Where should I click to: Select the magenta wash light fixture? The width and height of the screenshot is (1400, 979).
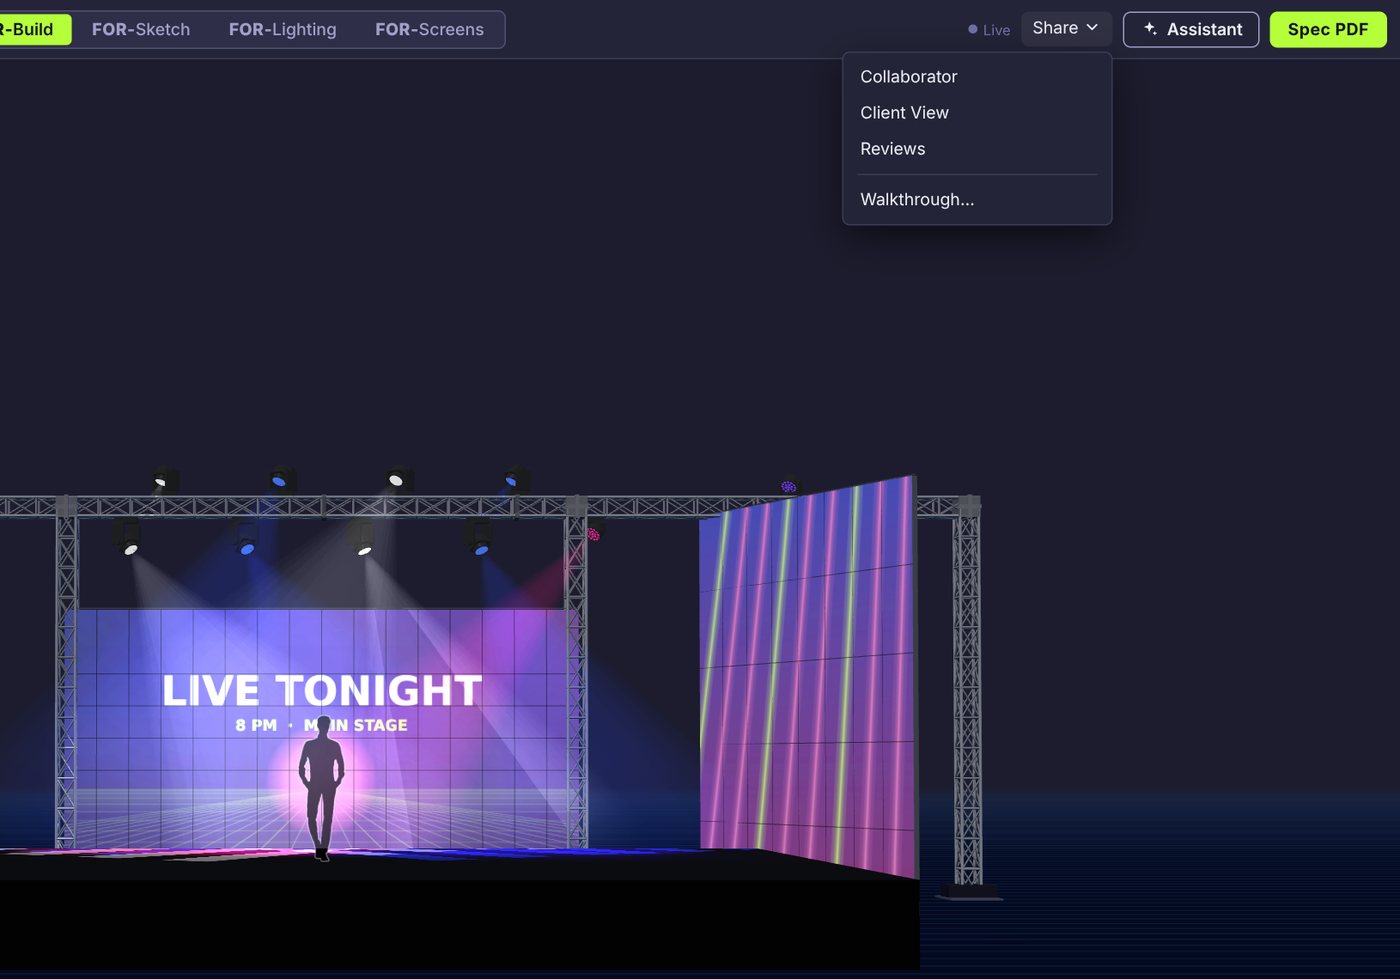(594, 533)
